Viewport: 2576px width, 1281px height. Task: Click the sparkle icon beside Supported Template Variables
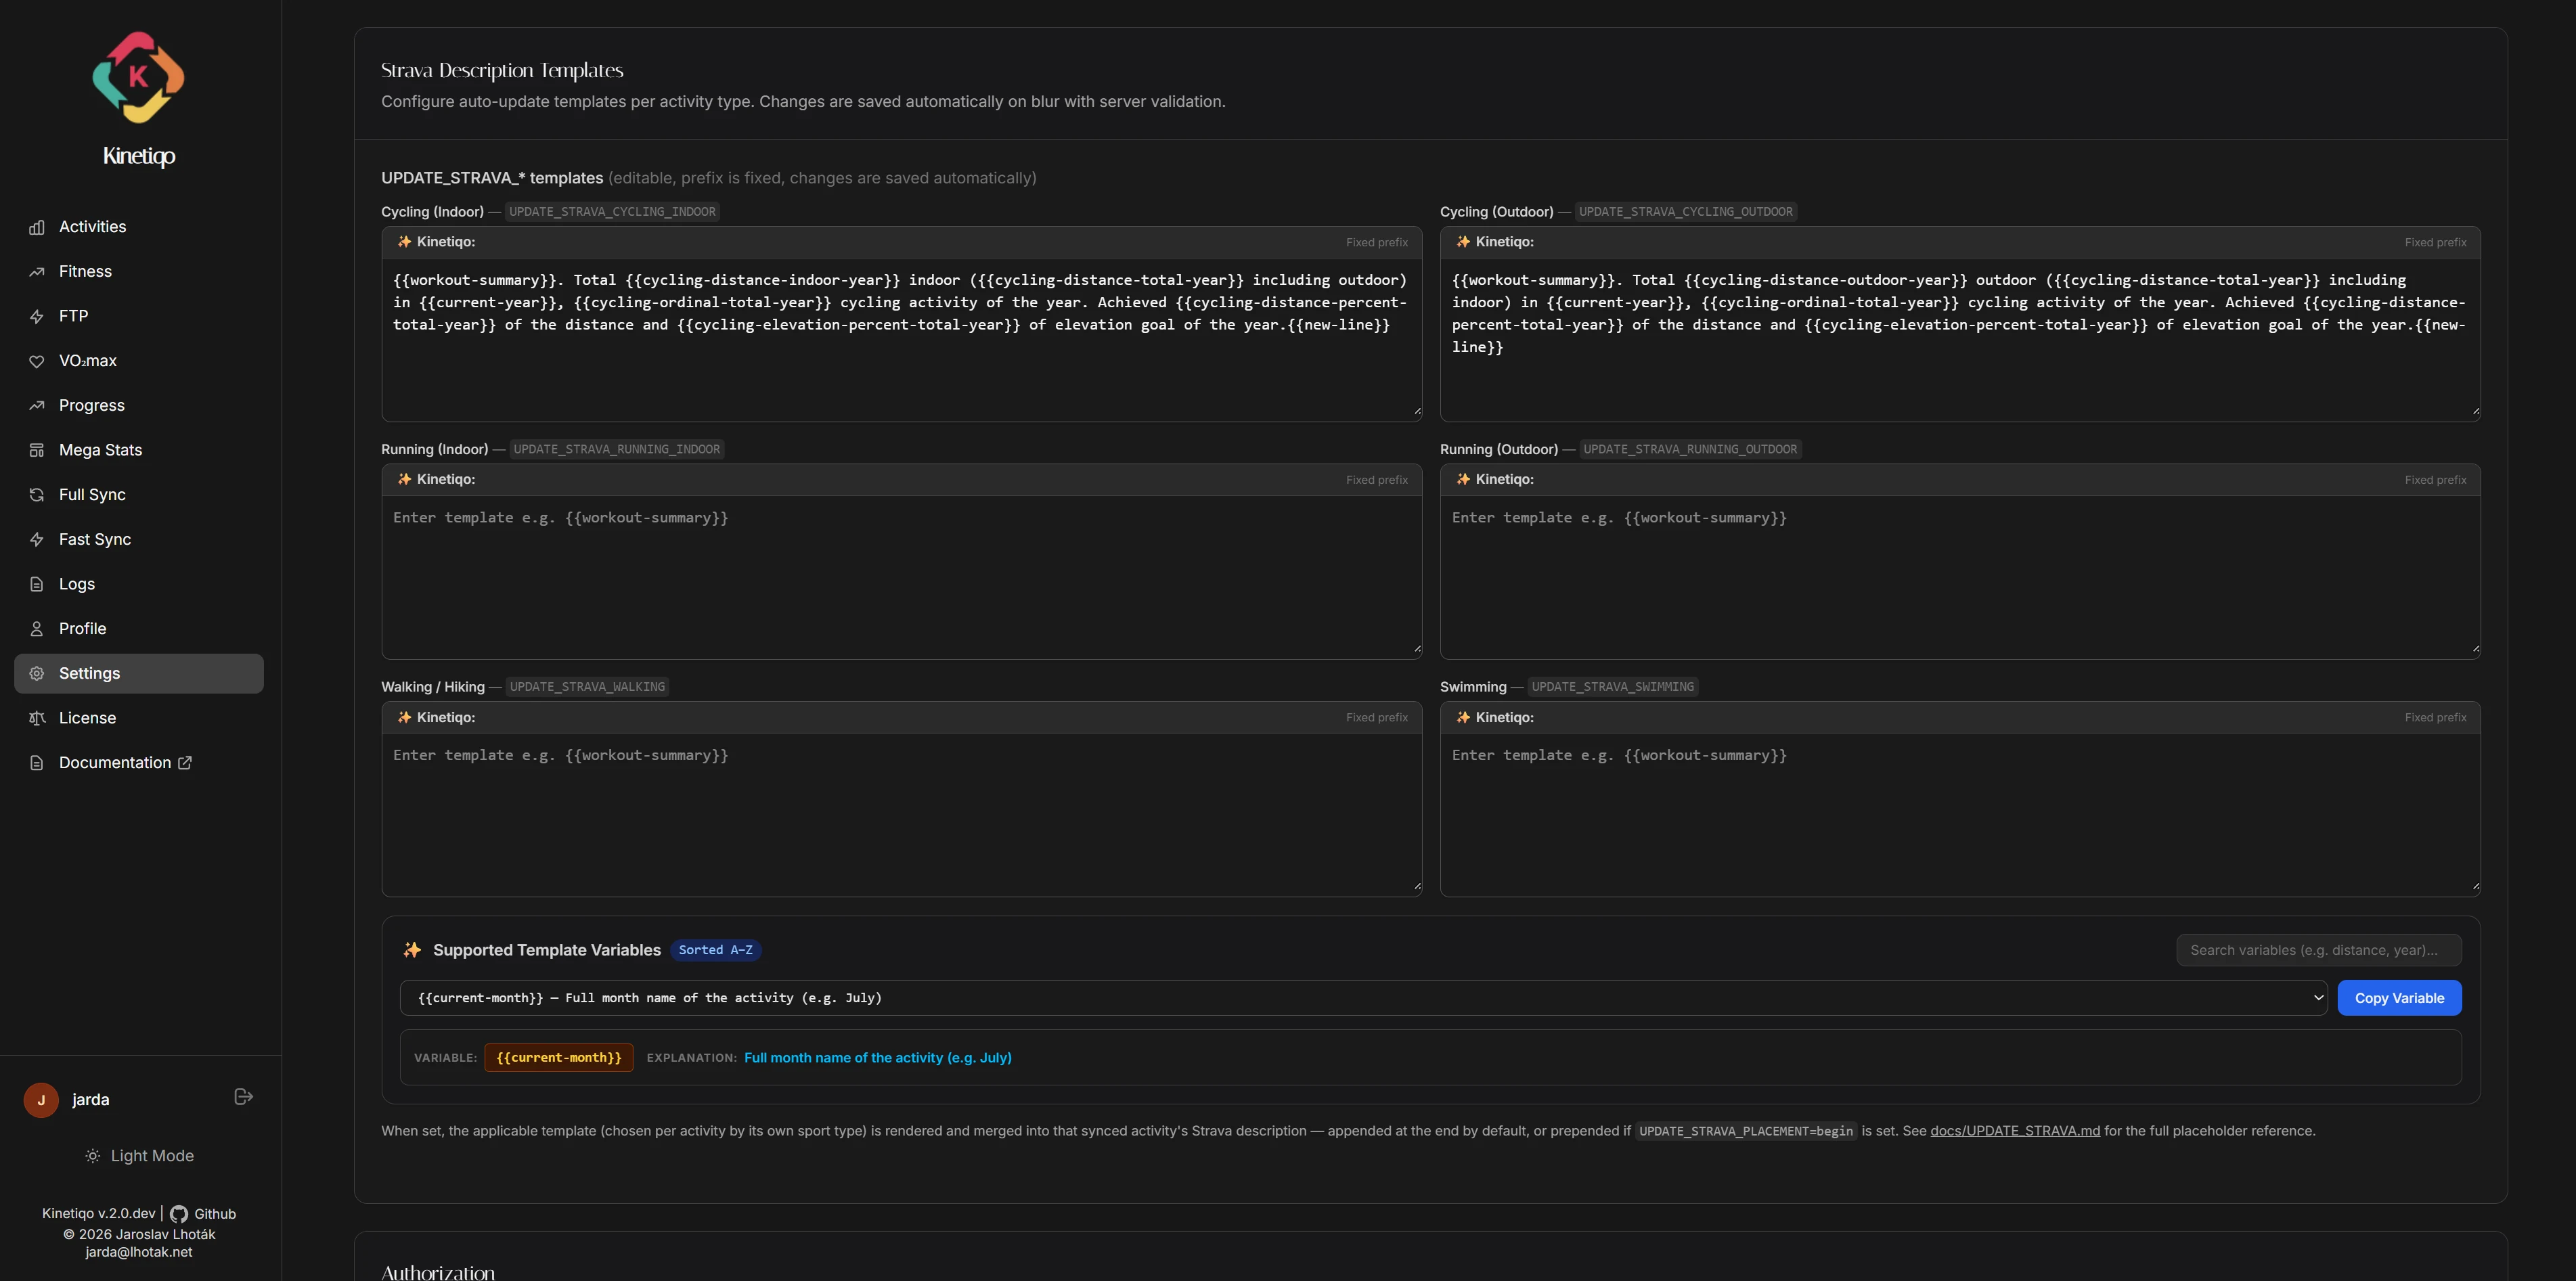click(x=412, y=950)
